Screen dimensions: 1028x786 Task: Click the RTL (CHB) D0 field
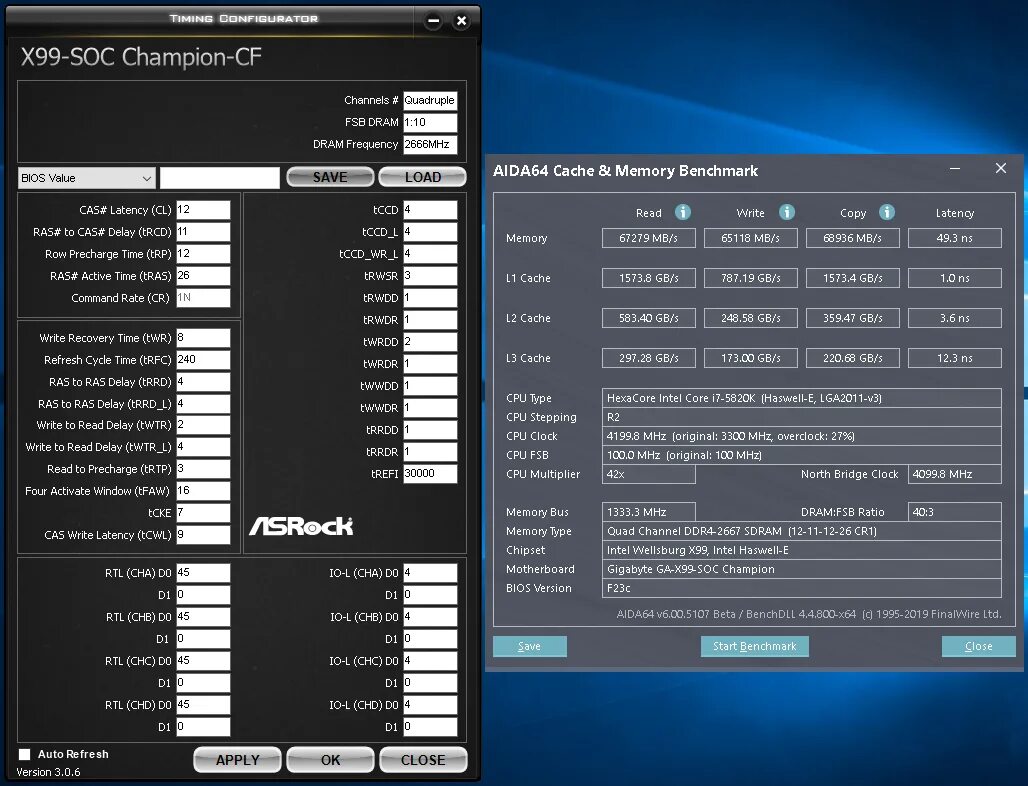tap(203, 617)
